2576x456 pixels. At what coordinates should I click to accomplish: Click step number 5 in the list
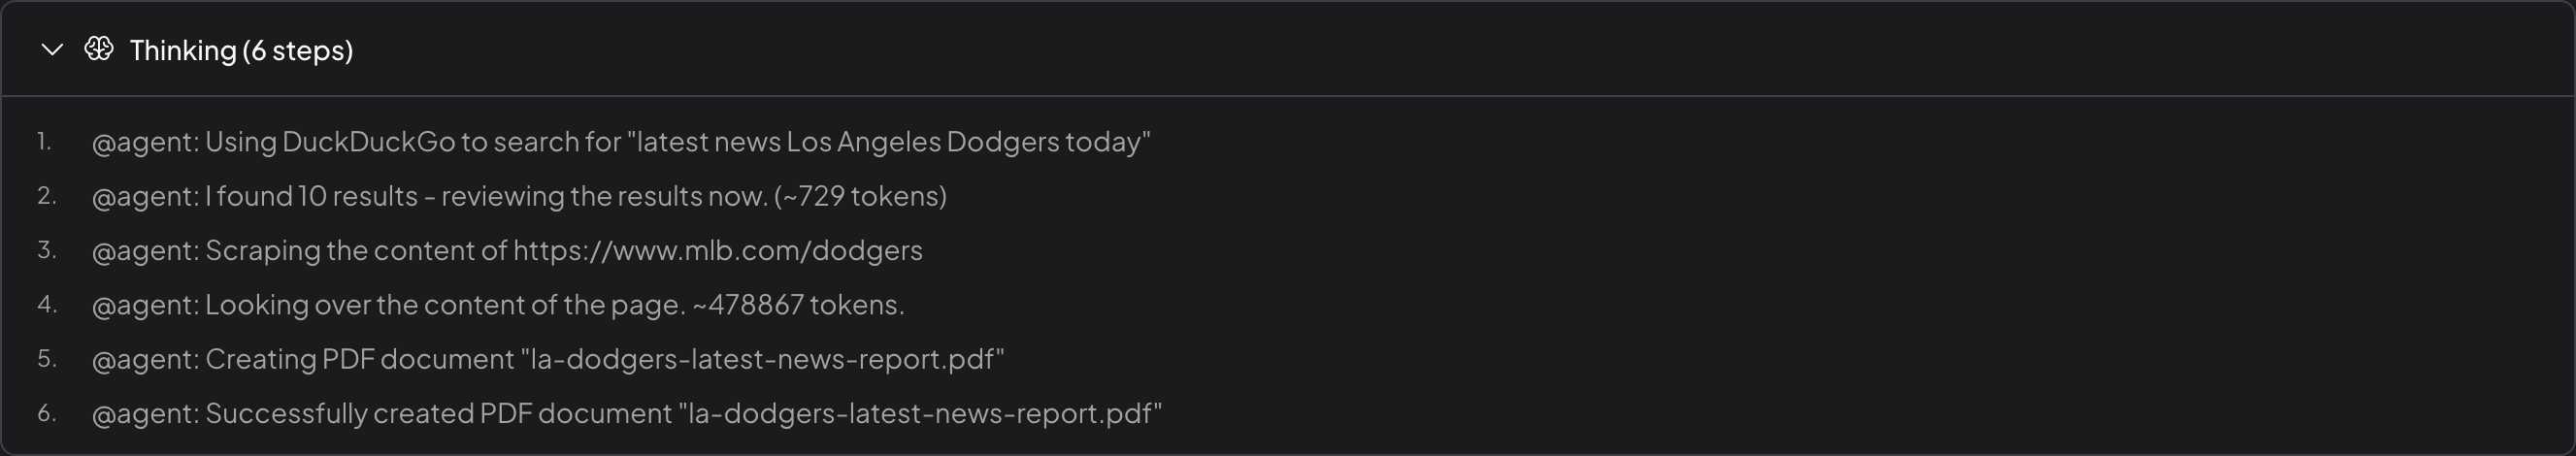[46, 359]
